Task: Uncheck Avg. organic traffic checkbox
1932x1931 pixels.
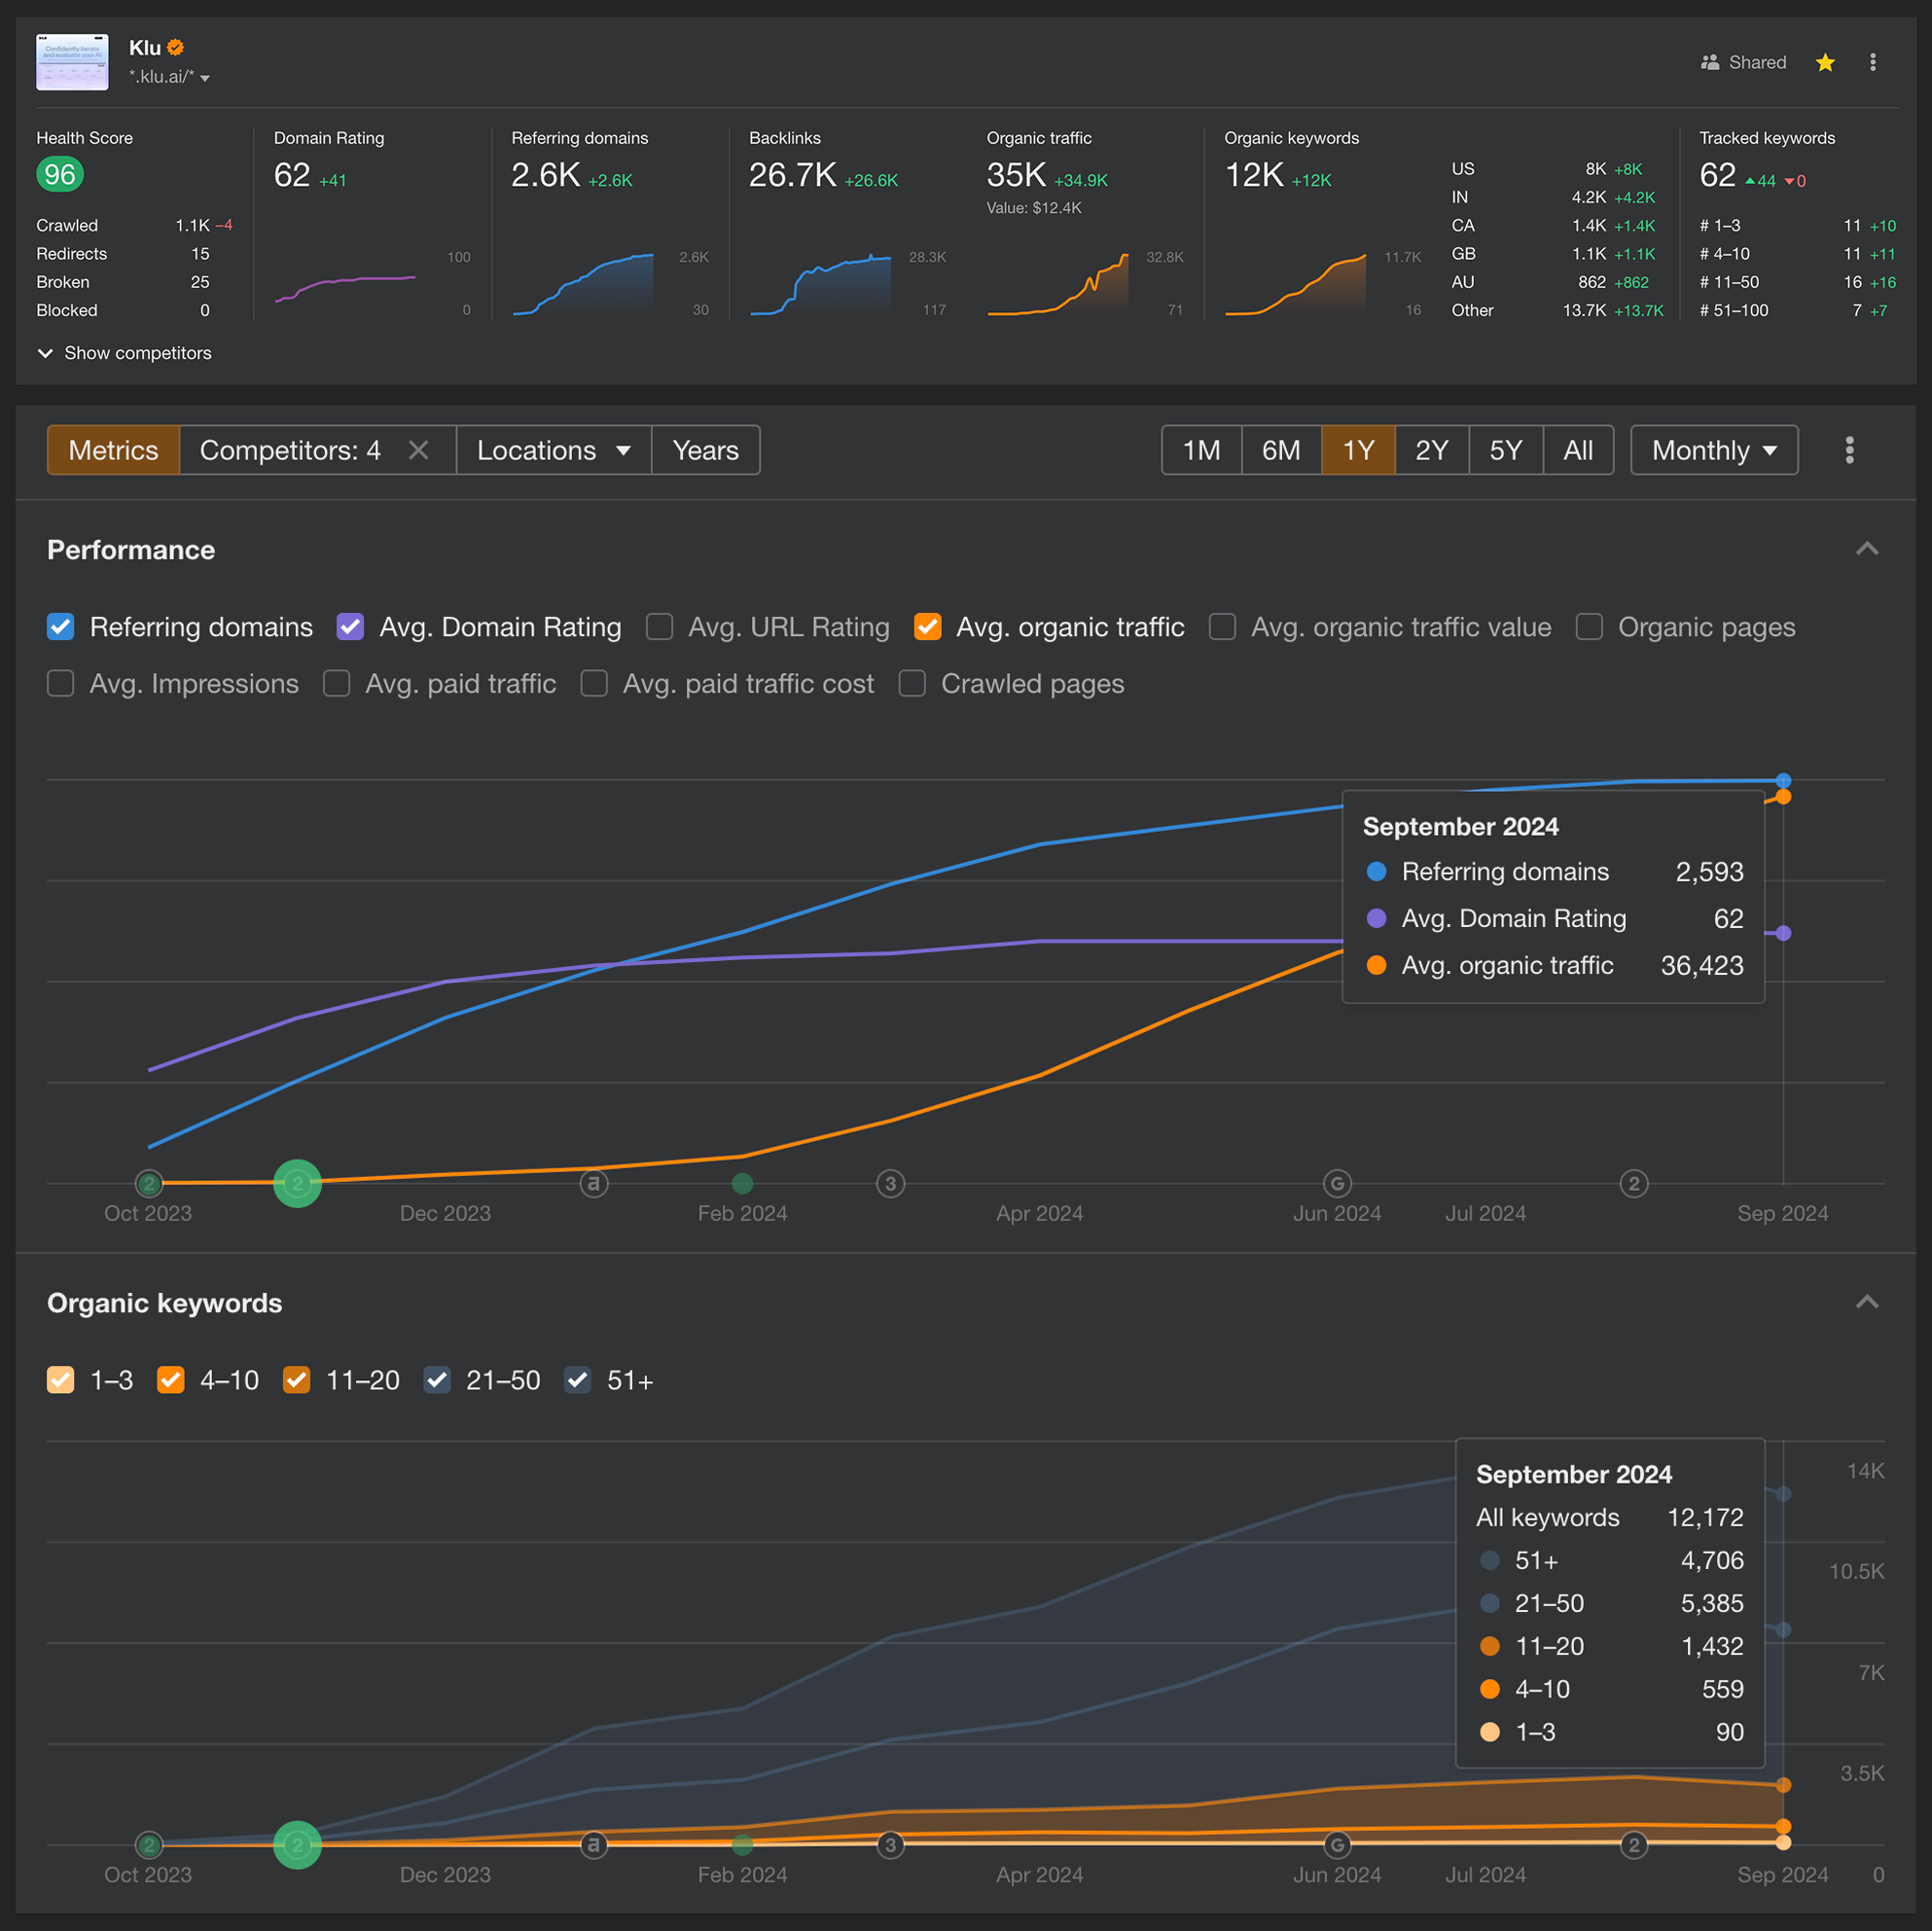Action: pos(928,627)
